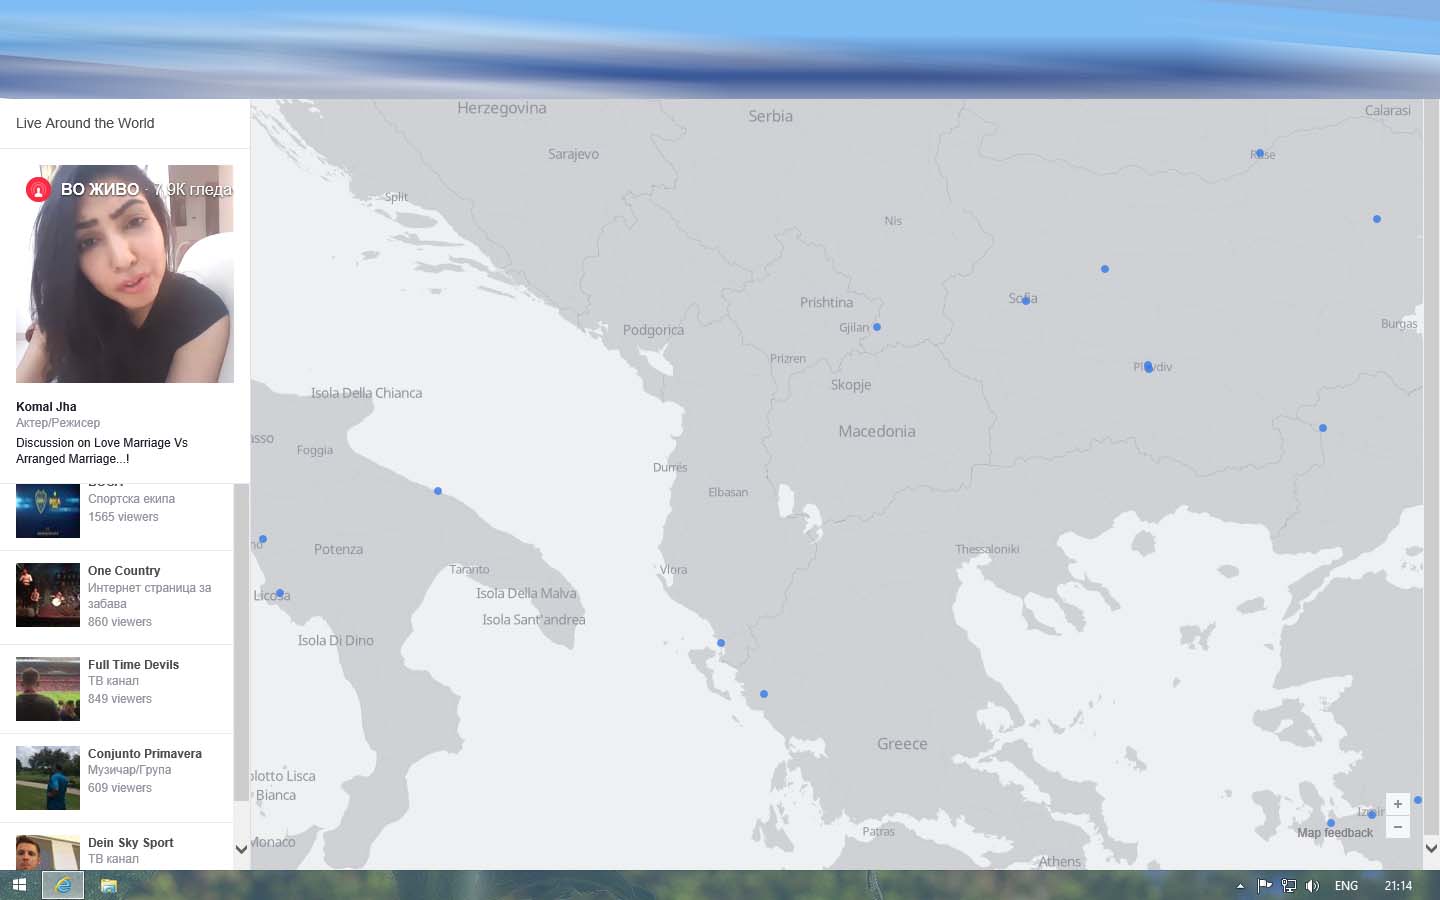
Task: Select the live dot on the coast south of Vlora
Action: [721, 643]
